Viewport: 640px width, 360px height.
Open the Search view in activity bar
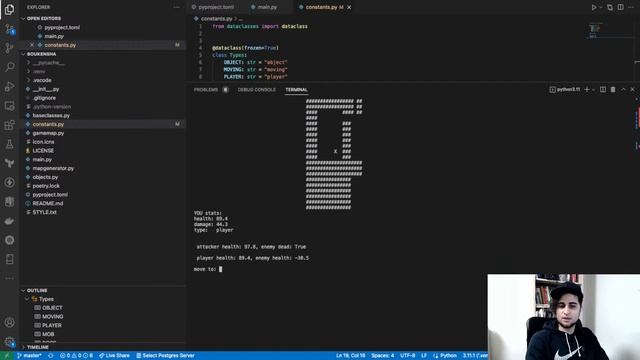click(9, 67)
